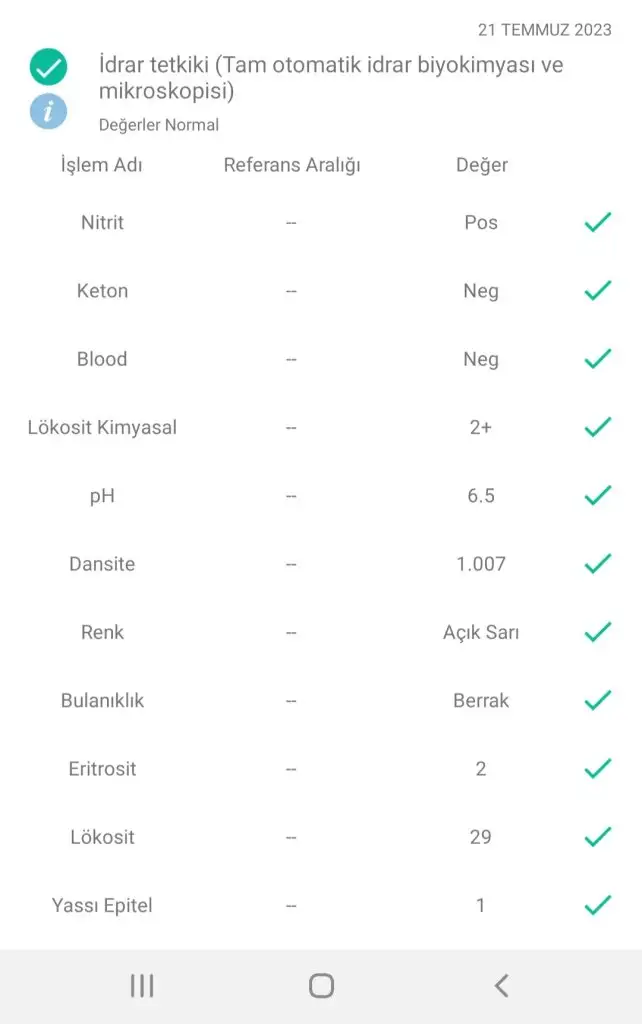Tap the checkmark in Eritrosit row
This screenshot has height=1024, width=642.
(x=597, y=768)
